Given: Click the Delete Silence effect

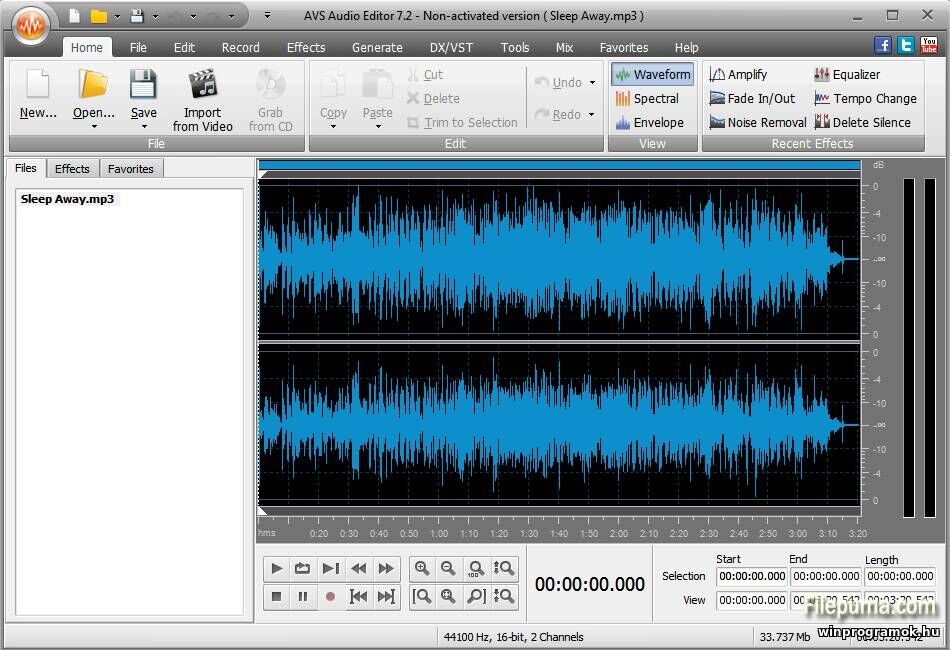Looking at the screenshot, I should [x=862, y=122].
